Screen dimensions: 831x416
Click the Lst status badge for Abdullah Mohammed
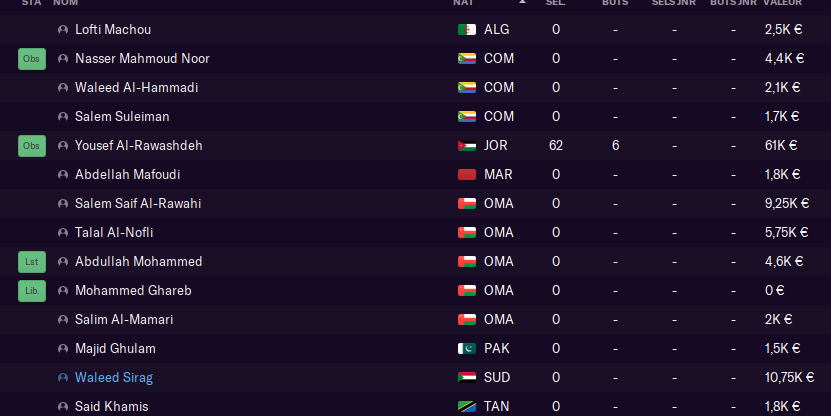[32, 262]
